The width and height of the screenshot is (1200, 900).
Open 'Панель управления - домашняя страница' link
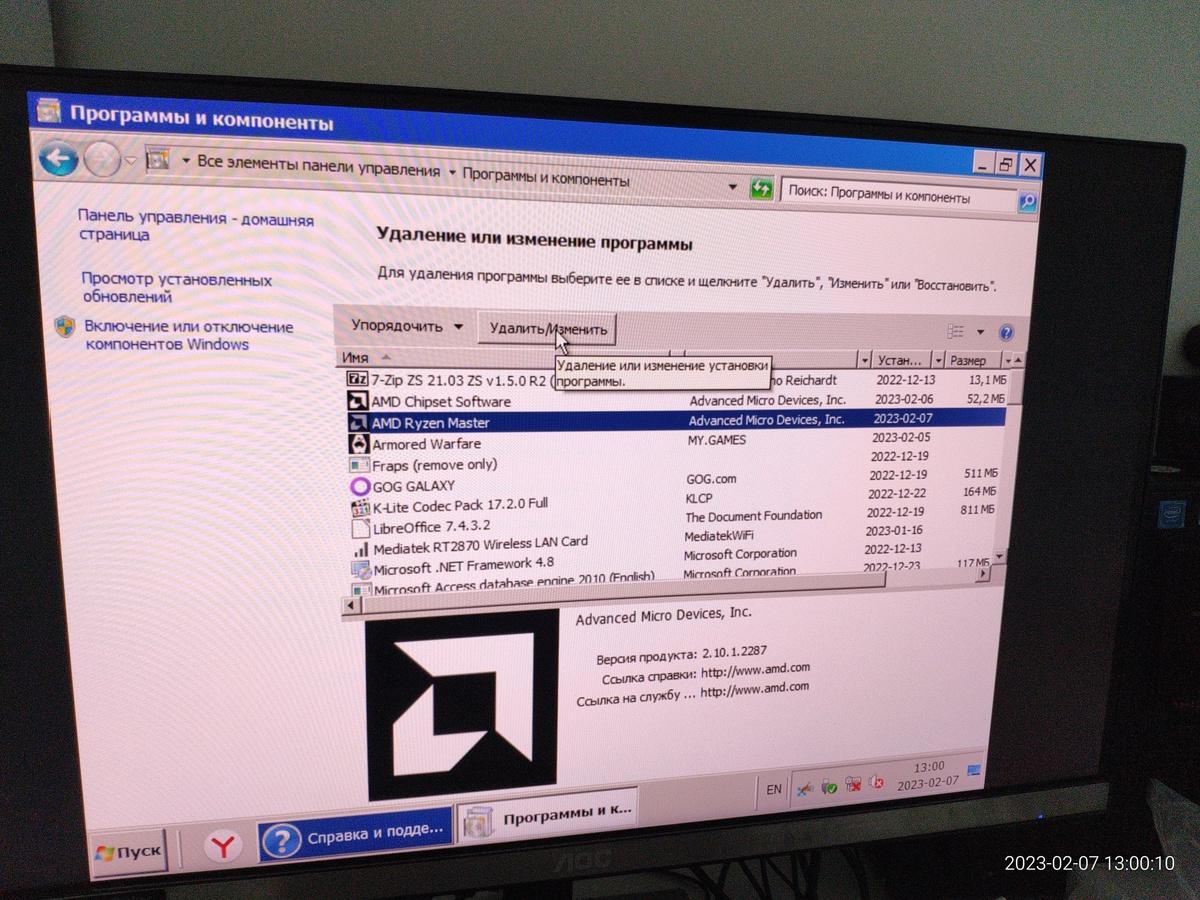195,226
